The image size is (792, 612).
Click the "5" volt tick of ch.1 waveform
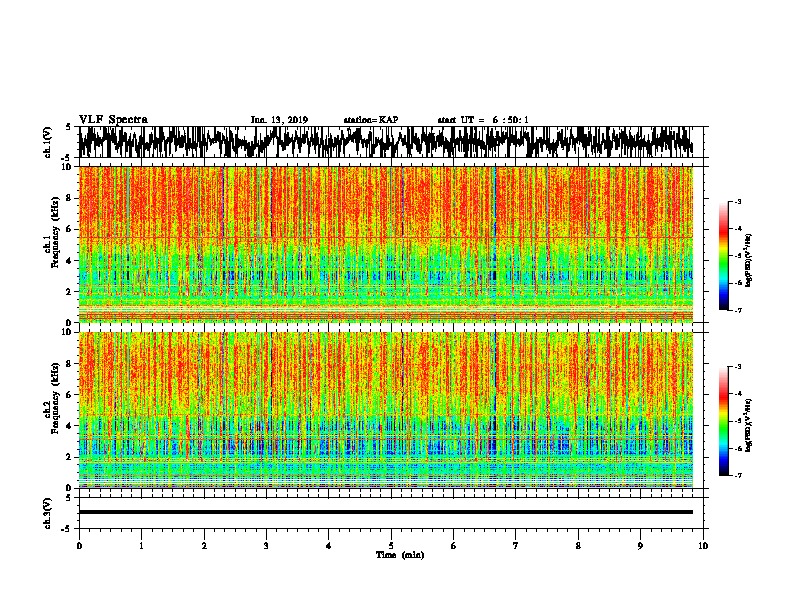[68, 127]
